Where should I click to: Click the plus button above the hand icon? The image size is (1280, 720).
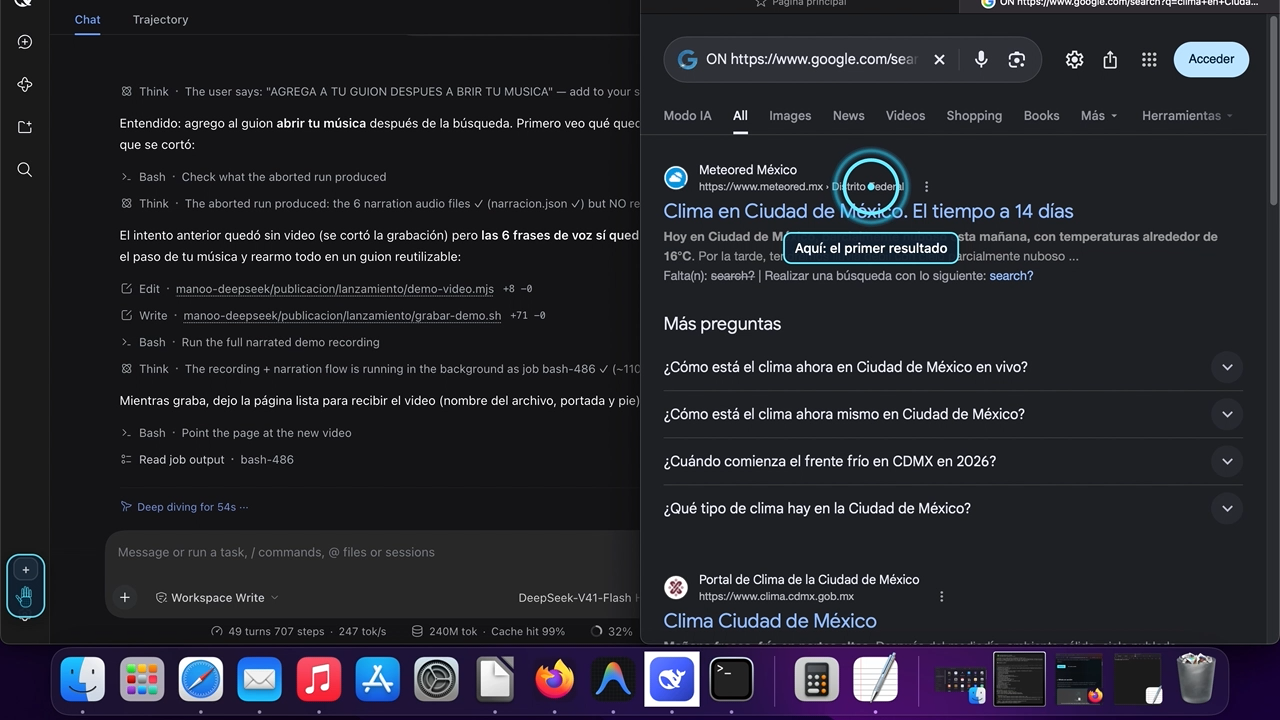[x=26, y=570]
